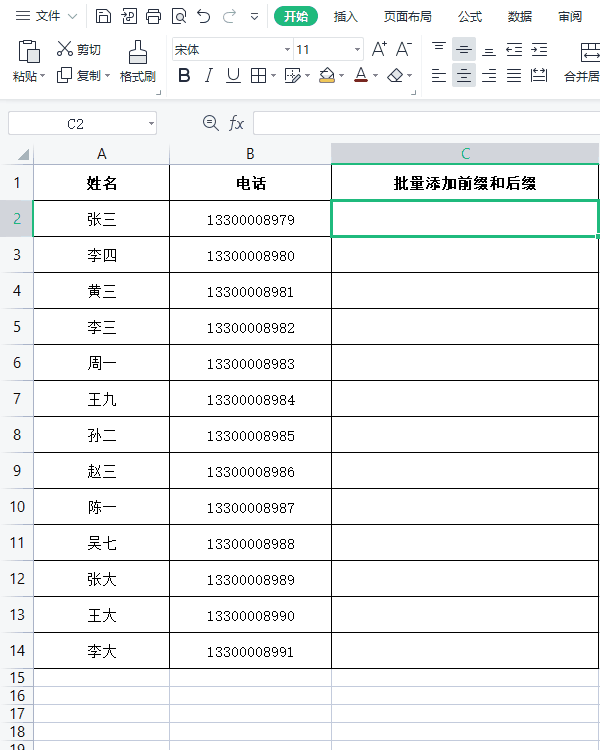
Task: Switch to the 插入 tab
Action: click(x=345, y=17)
